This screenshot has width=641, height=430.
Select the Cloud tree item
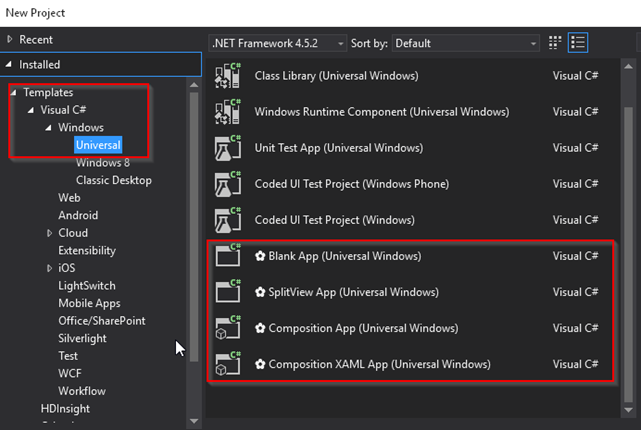coord(73,233)
